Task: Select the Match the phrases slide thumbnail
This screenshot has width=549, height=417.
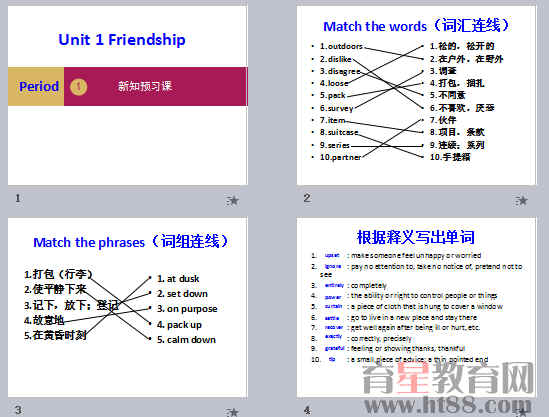Action: (x=128, y=307)
